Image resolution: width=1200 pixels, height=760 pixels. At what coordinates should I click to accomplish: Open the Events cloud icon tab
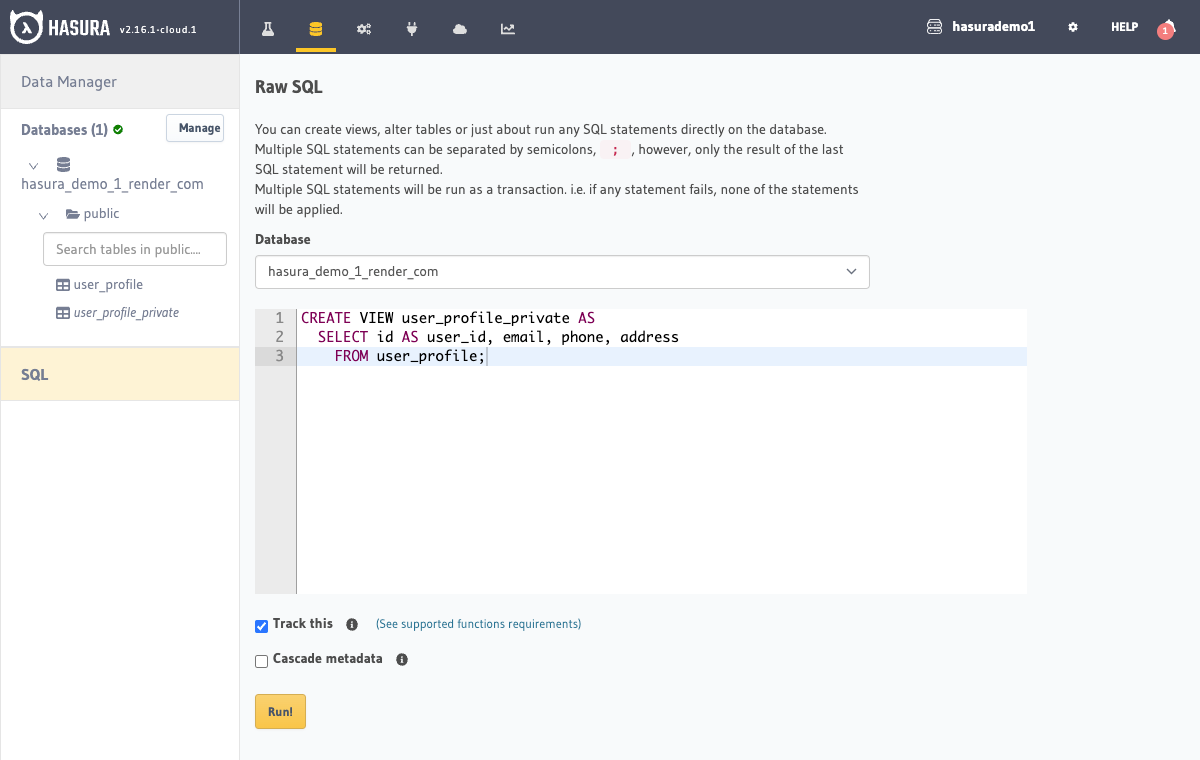(460, 29)
